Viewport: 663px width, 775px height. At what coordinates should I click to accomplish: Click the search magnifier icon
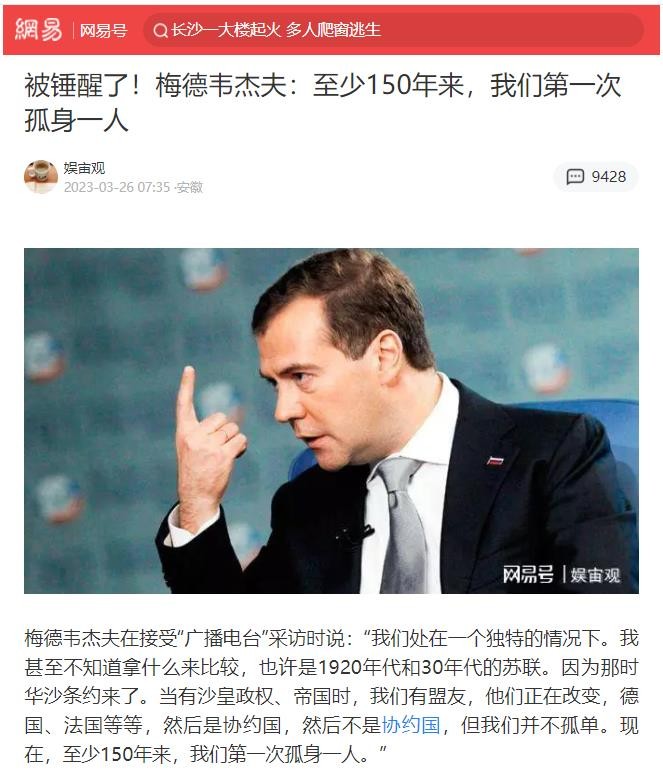coord(160,31)
